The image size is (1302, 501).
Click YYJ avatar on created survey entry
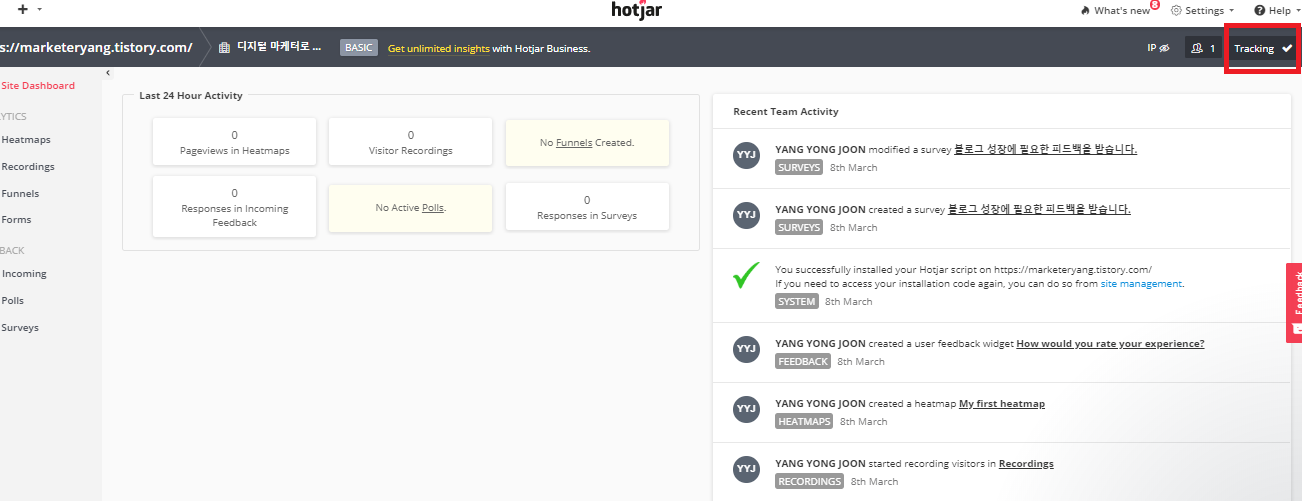[x=747, y=214]
